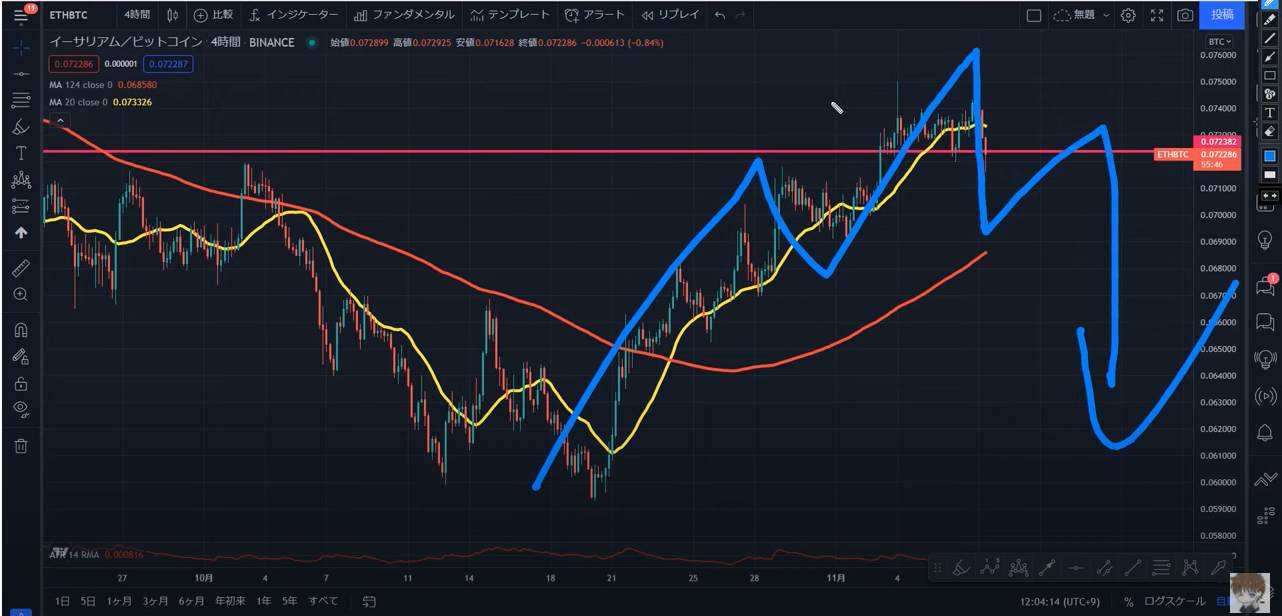This screenshot has width=1282, height=616.
Task: Toggle the ログスケール log scale option
Action: [1173, 602]
